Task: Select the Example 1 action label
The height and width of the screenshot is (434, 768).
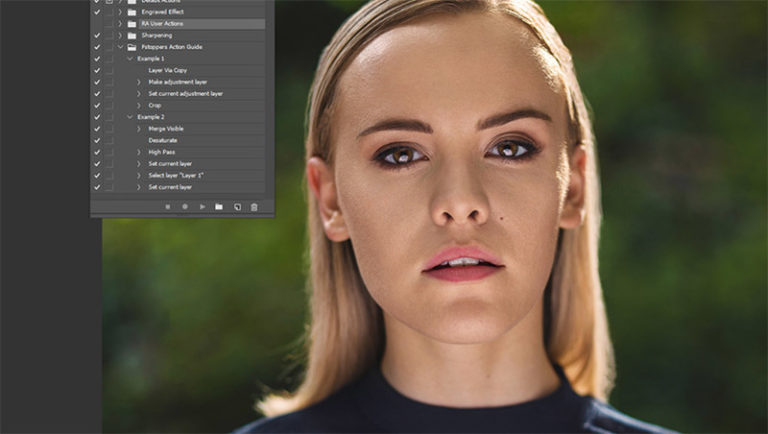Action: tap(151, 59)
